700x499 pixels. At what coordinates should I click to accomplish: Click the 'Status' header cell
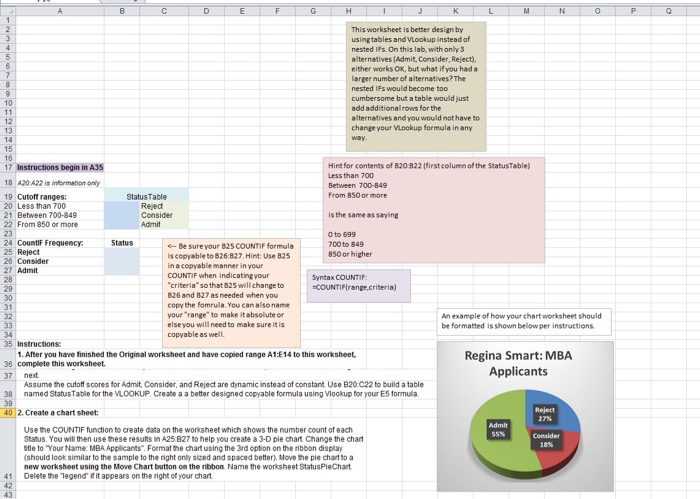(122, 243)
